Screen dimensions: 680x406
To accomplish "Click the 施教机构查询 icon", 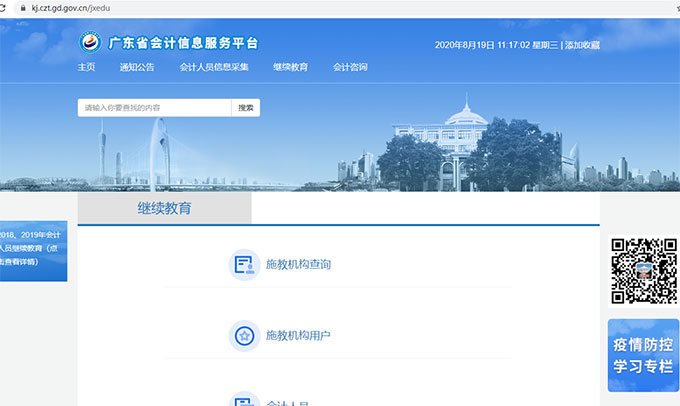I will 244,264.
